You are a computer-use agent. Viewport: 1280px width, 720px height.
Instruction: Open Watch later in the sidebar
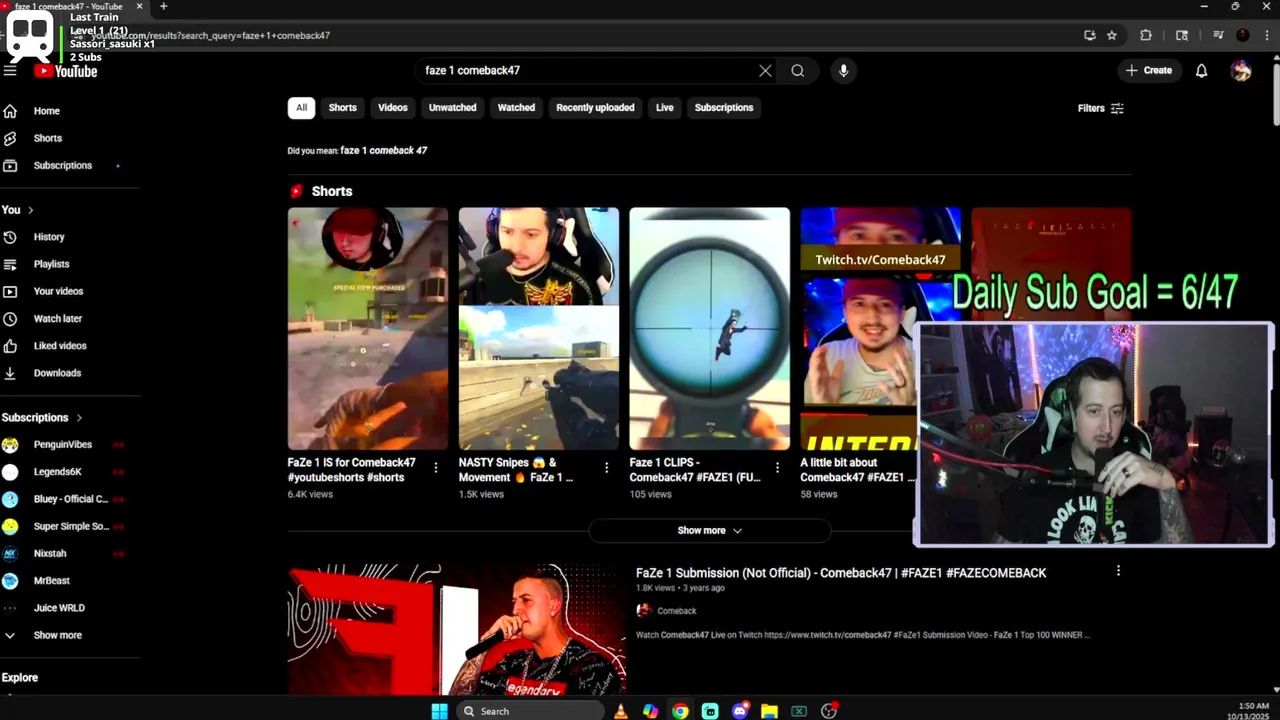(x=58, y=318)
